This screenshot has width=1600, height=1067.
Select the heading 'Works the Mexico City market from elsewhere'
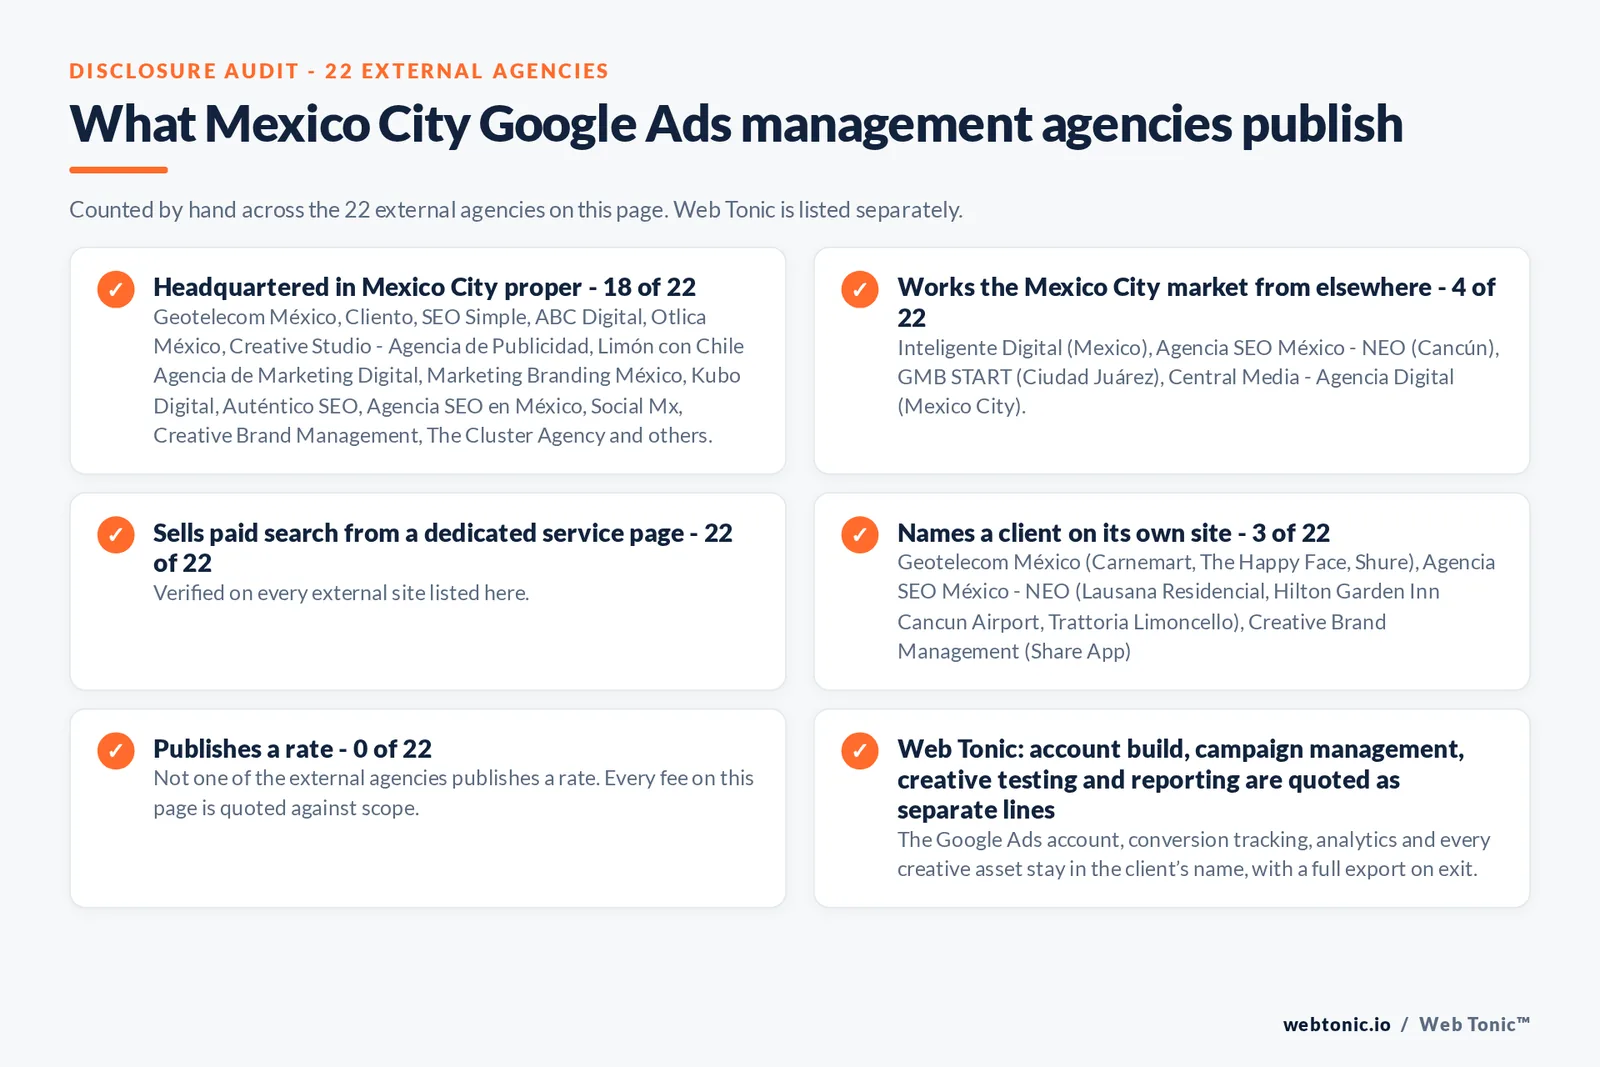pos(1196,302)
